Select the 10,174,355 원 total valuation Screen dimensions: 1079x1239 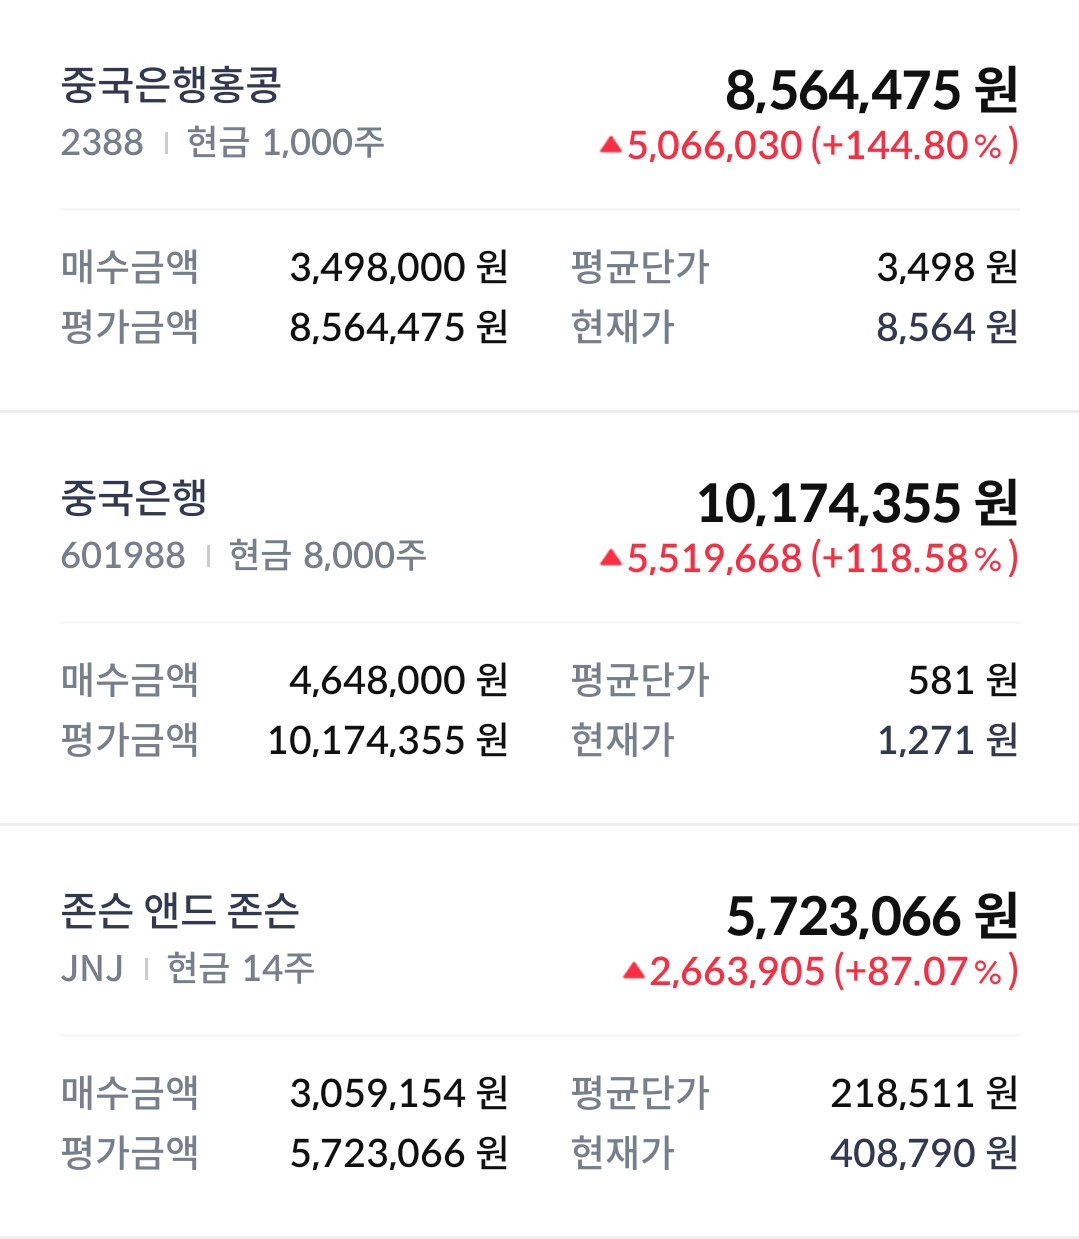point(858,504)
